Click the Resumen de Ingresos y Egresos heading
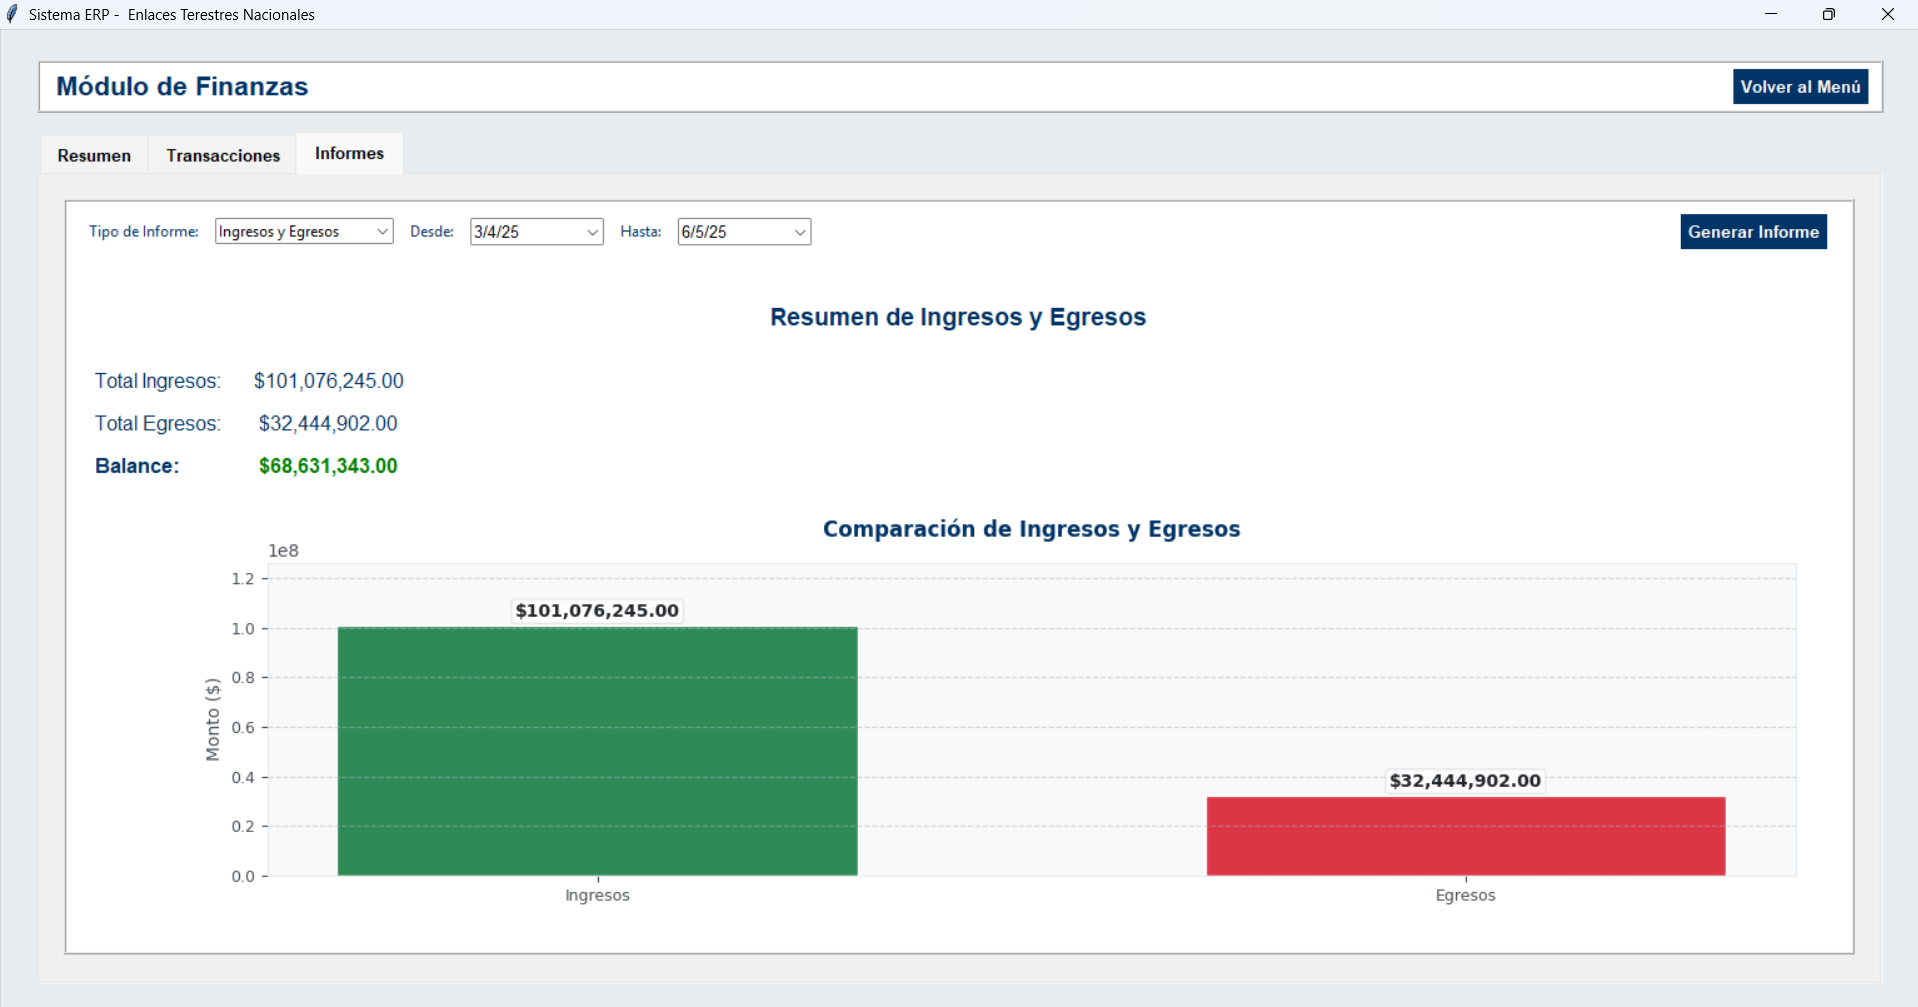 click(958, 317)
